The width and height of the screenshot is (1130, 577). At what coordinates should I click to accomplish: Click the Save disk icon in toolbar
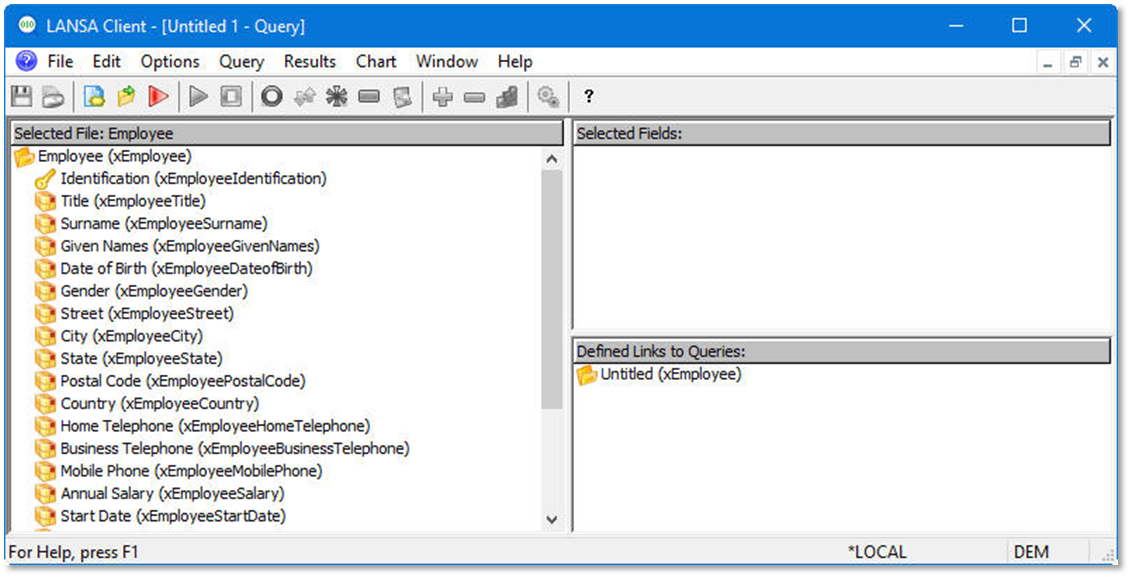pos(22,96)
